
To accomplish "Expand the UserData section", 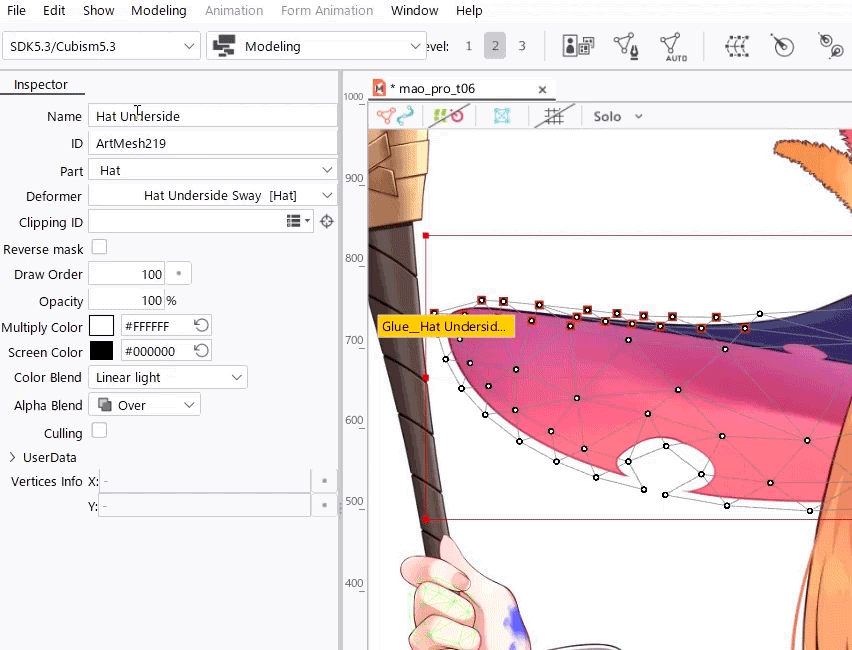I will click(12, 458).
